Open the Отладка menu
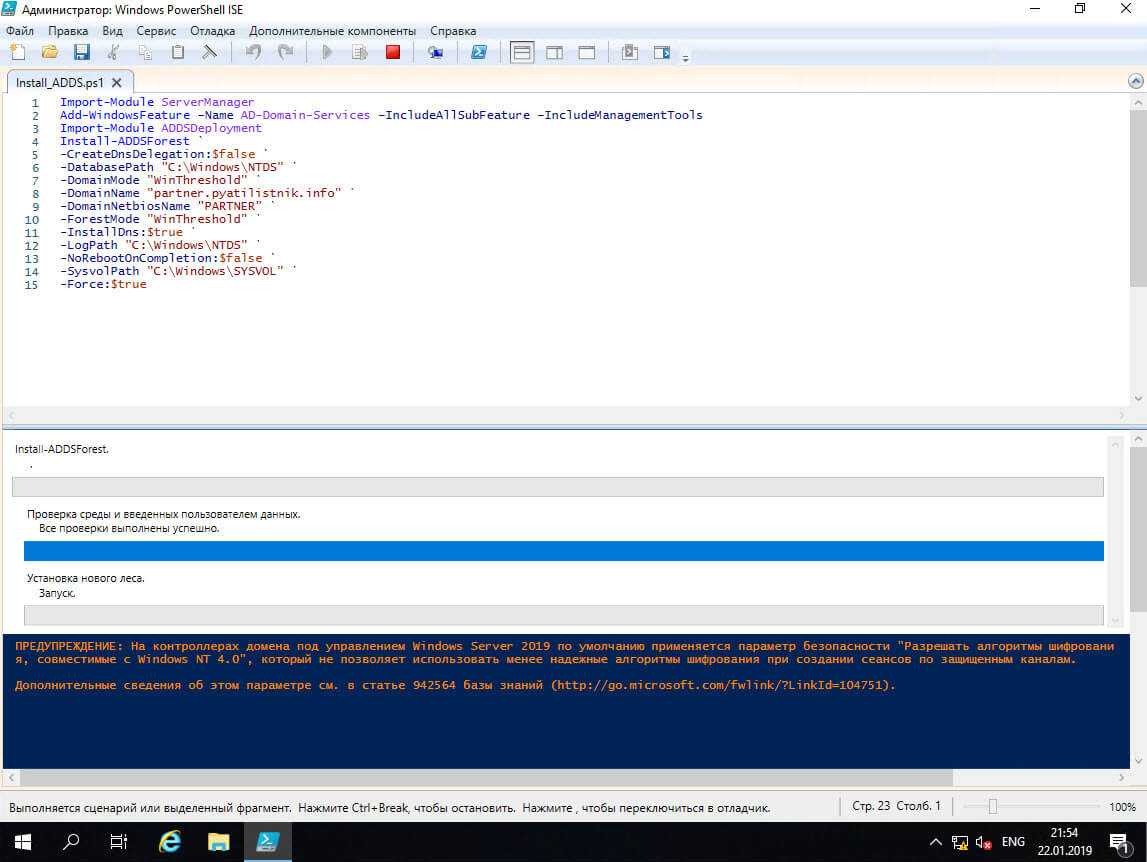 pyautogui.click(x=212, y=31)
